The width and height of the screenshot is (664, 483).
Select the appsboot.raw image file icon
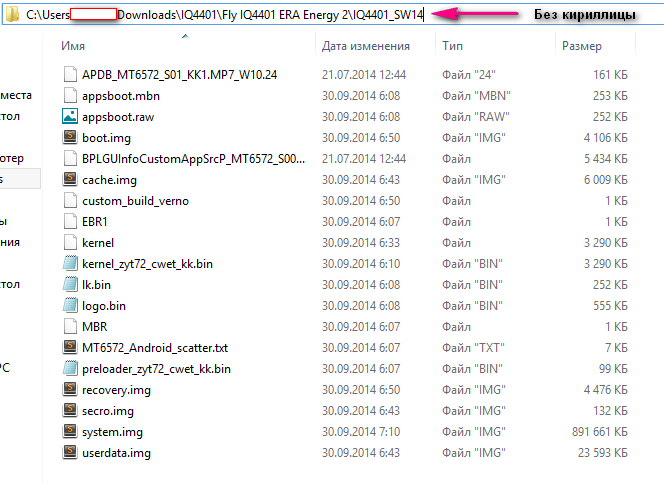point(69,116)
